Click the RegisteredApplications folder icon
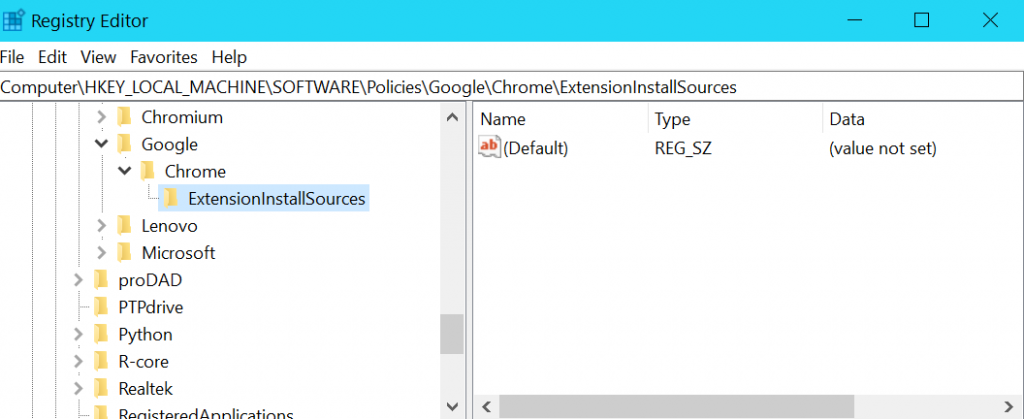Screen dimensions: 1024x419 (101, 412)
